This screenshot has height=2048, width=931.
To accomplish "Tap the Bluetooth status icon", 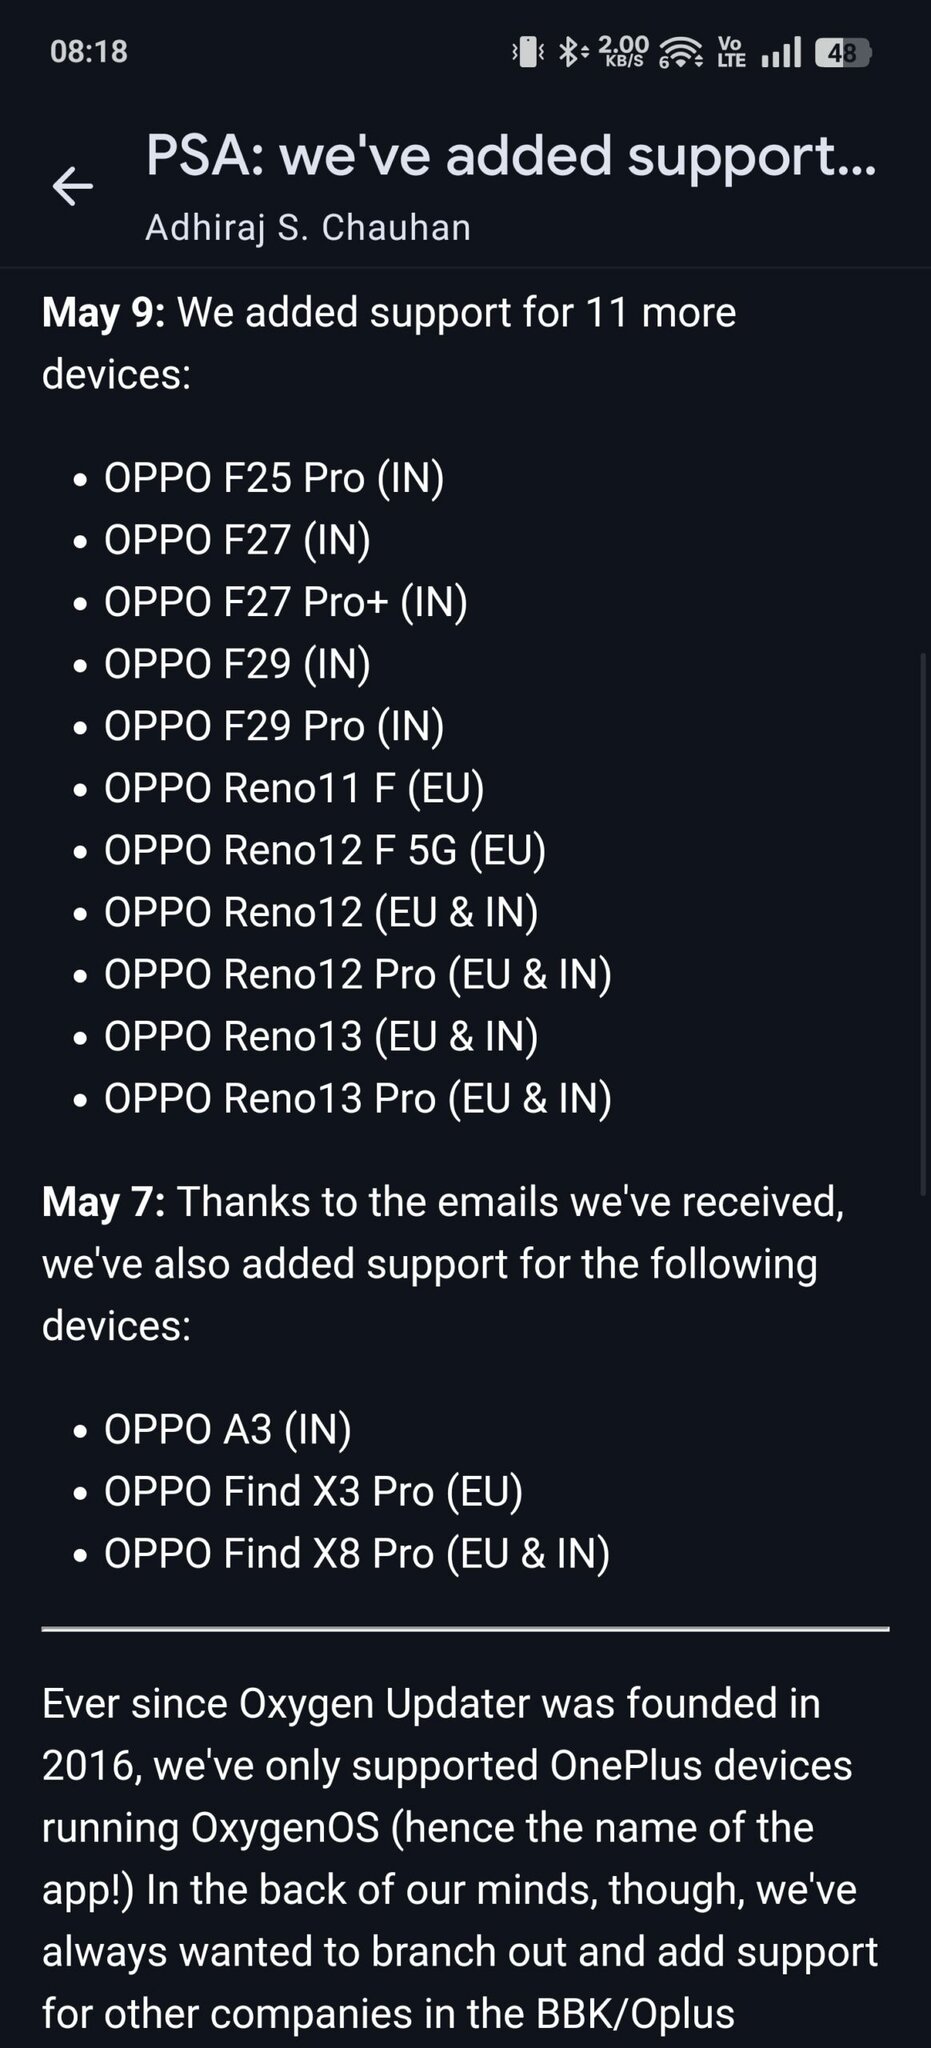I will 570,52.
